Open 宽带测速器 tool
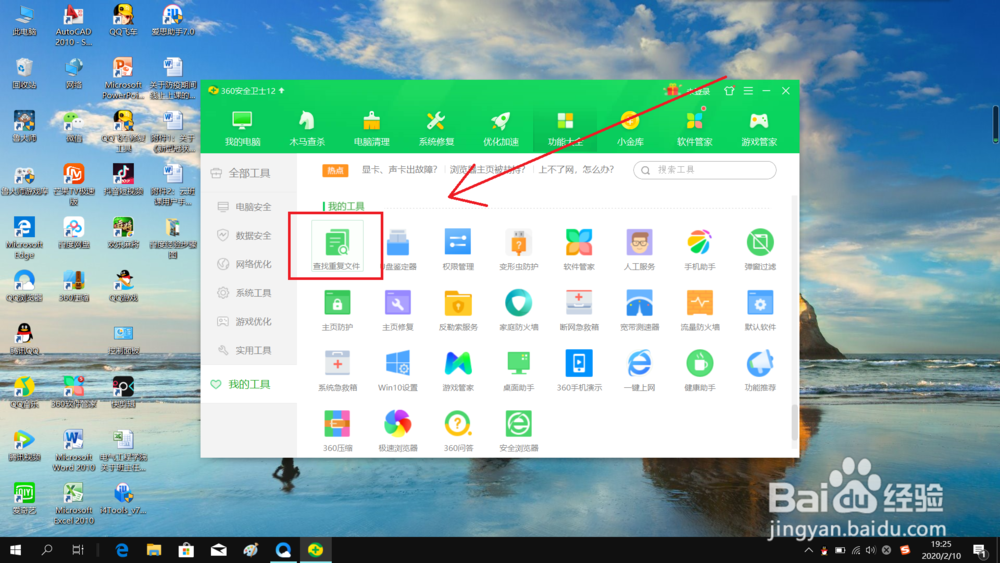Screen dimensions: 1000x563 [x=639, y=309]
